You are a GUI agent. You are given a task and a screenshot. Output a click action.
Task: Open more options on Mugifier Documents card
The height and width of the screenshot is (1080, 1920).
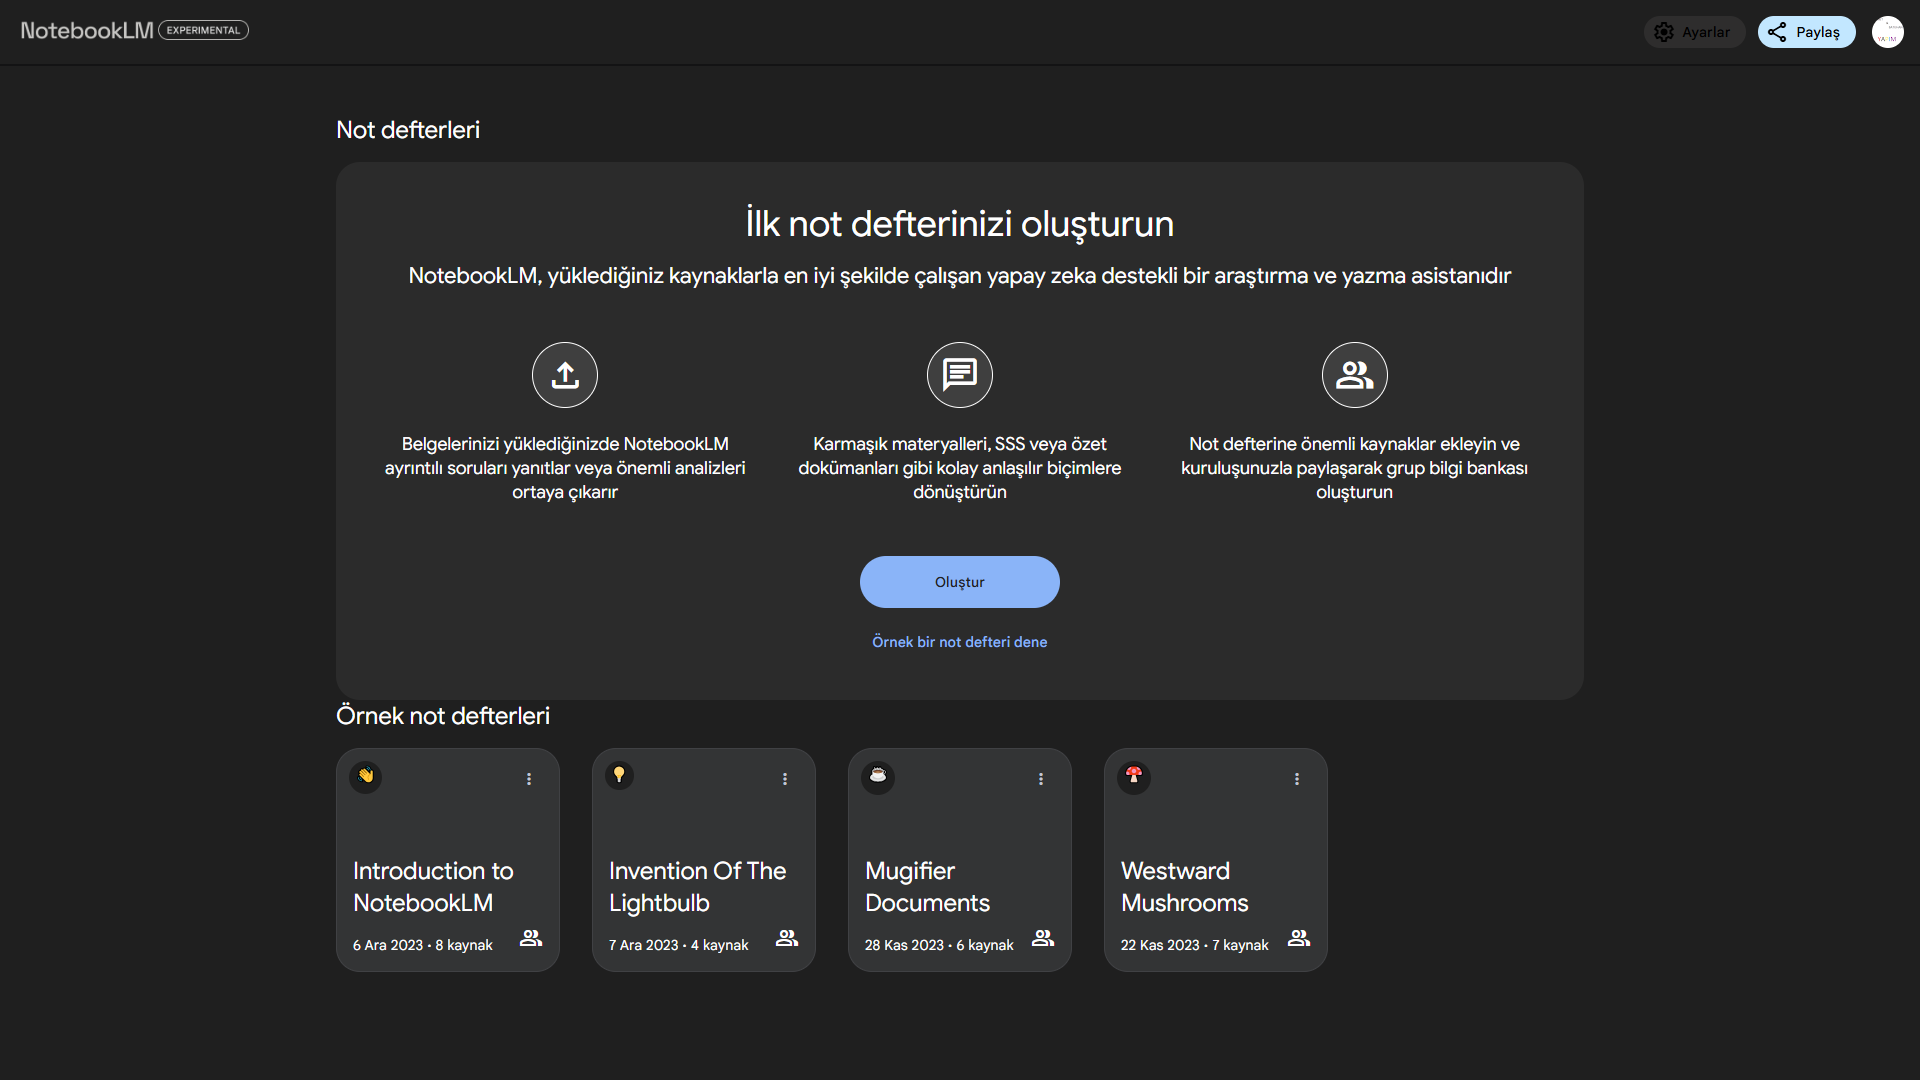tap(1041, 779)
